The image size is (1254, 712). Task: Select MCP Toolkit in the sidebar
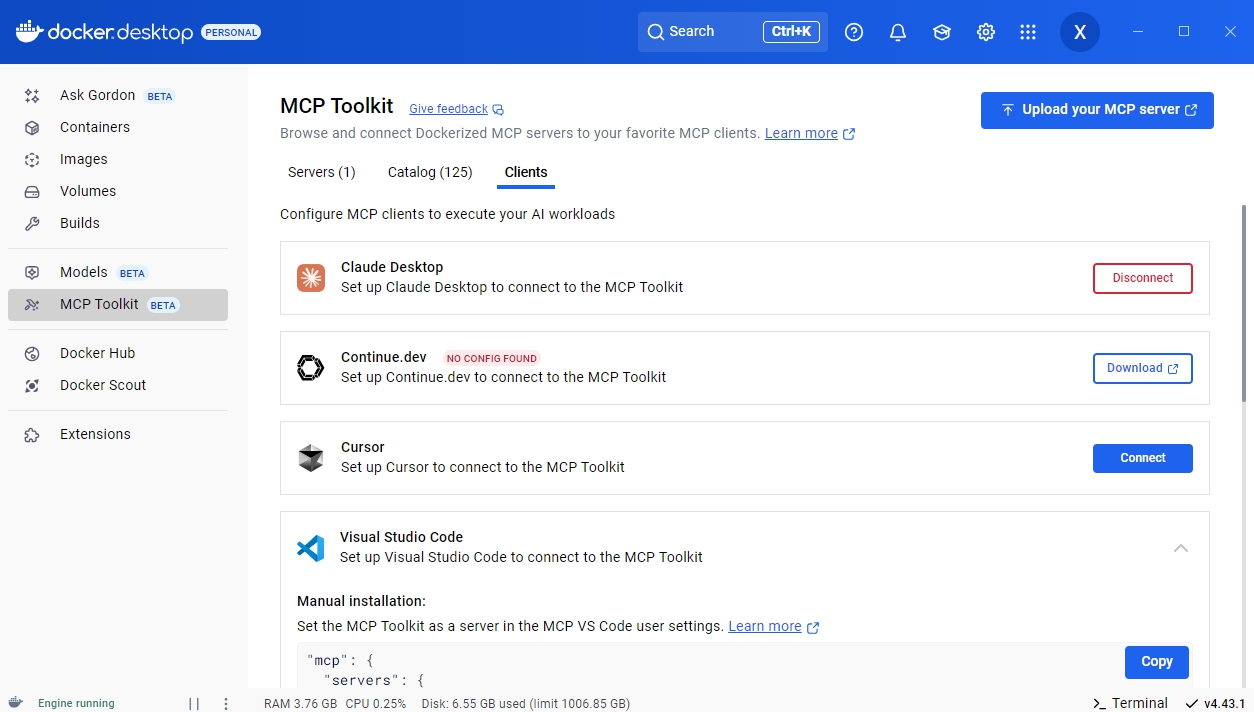point(117,305)
